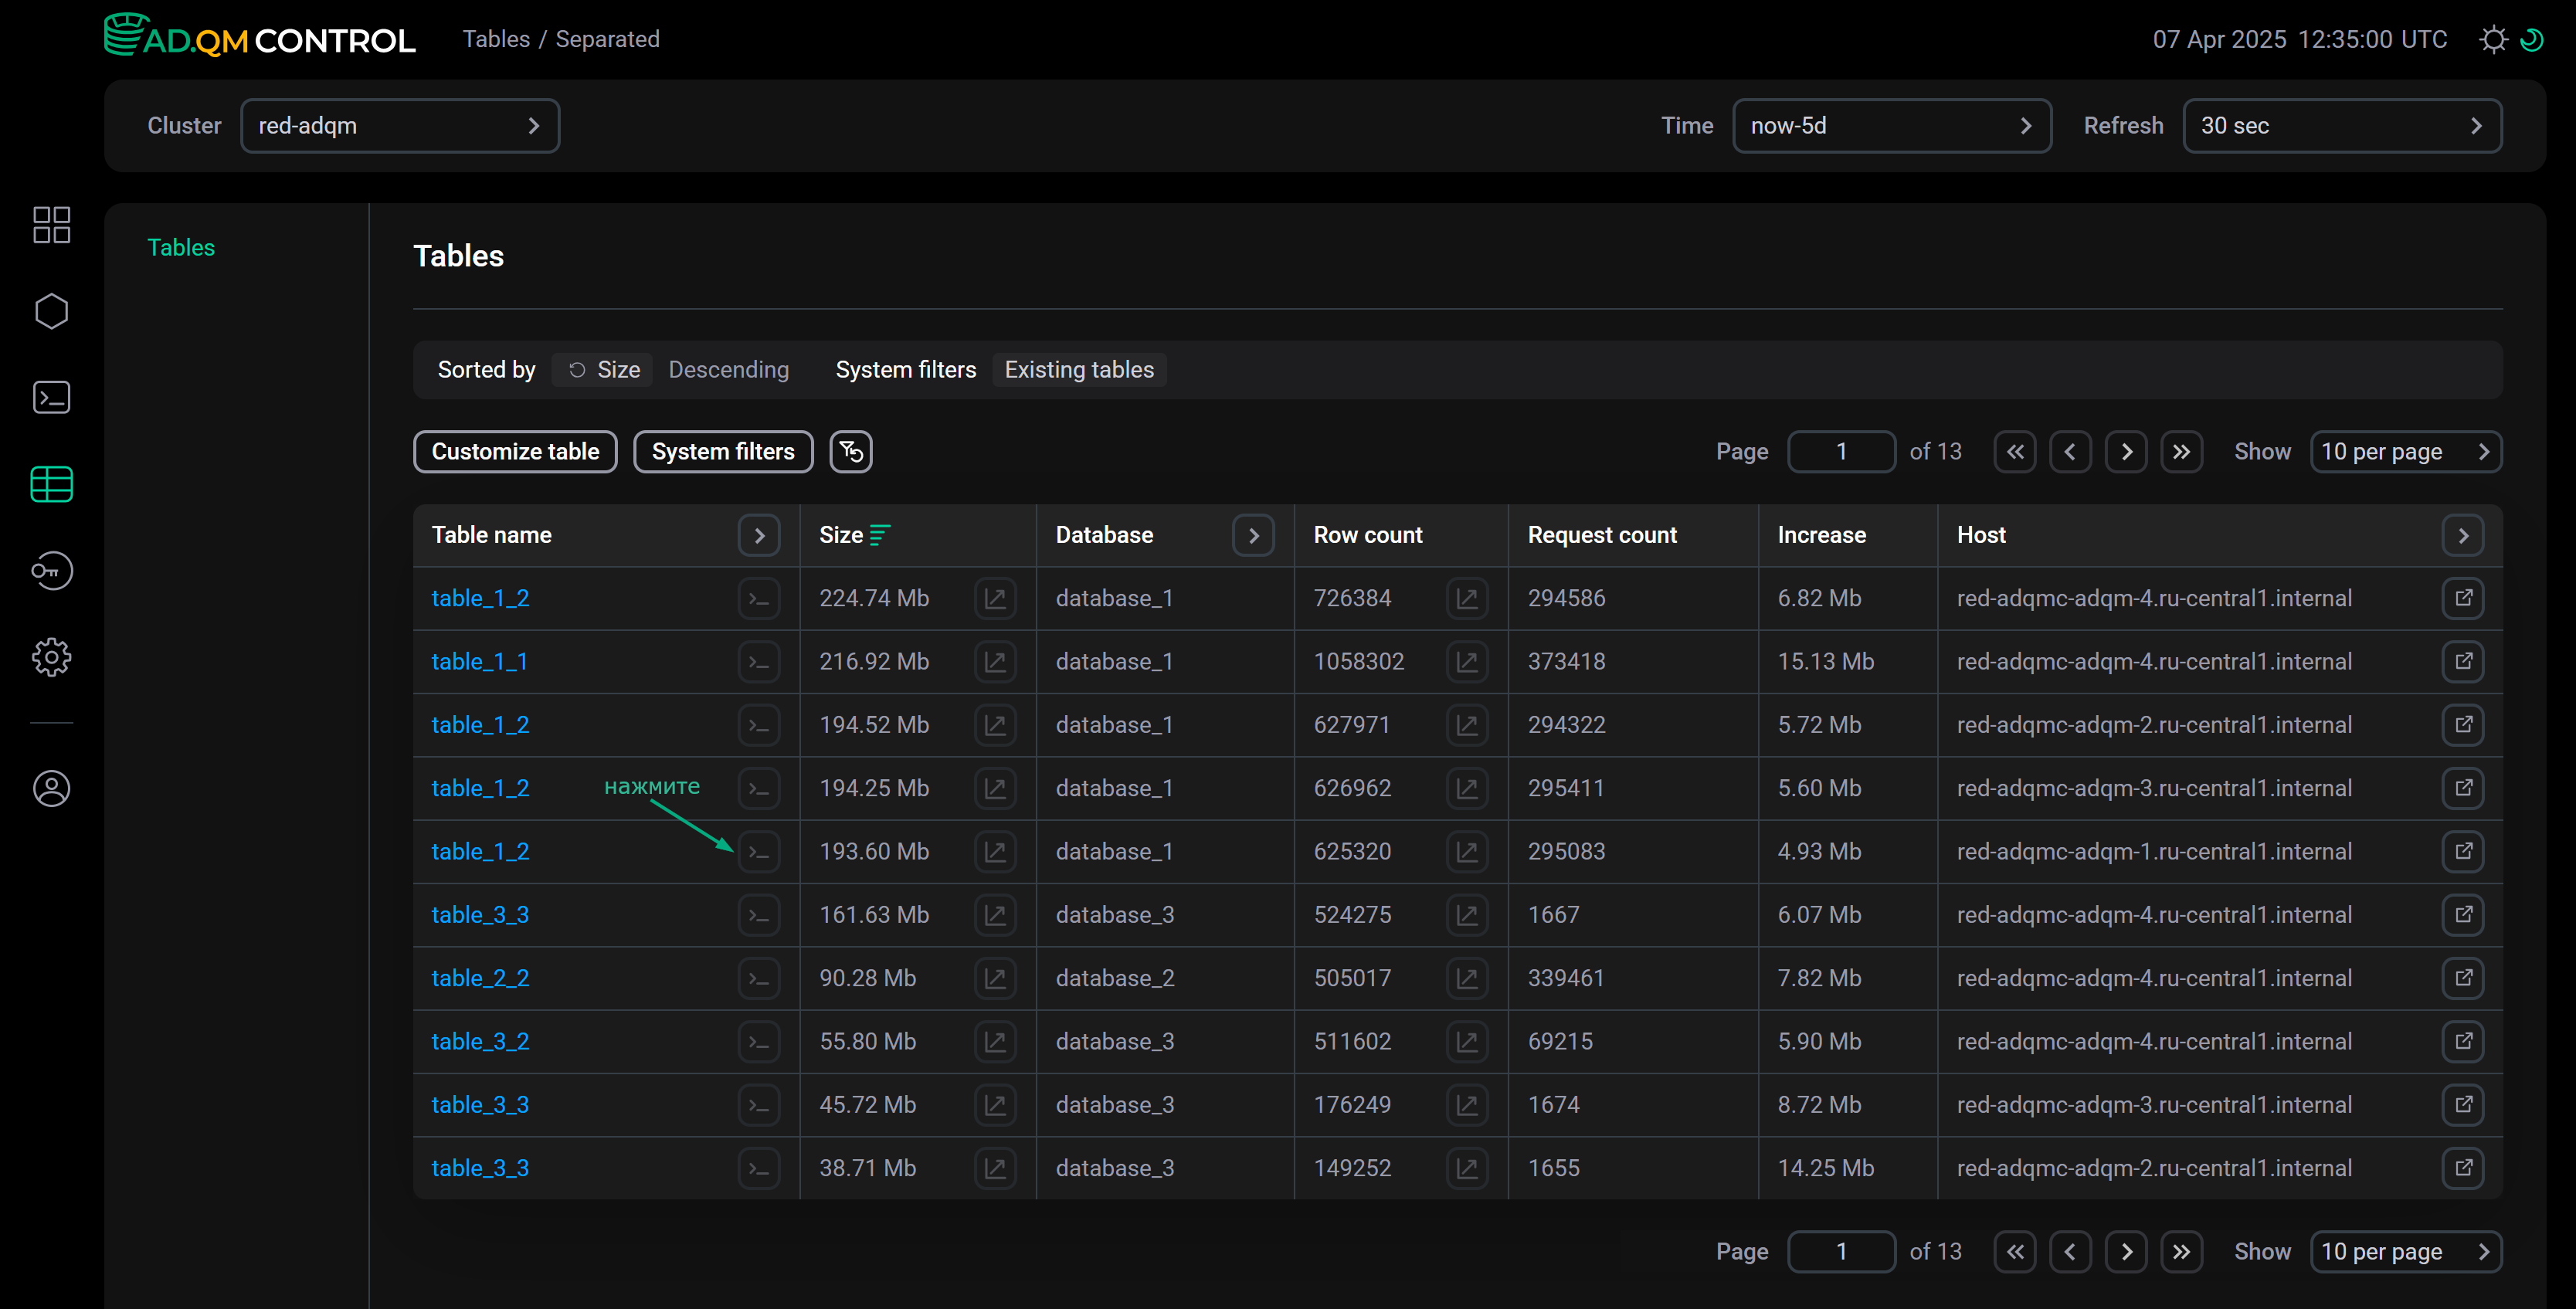Open the settings gear in the sidebar
The image size is (2576, 1309).
pos(51,657)
